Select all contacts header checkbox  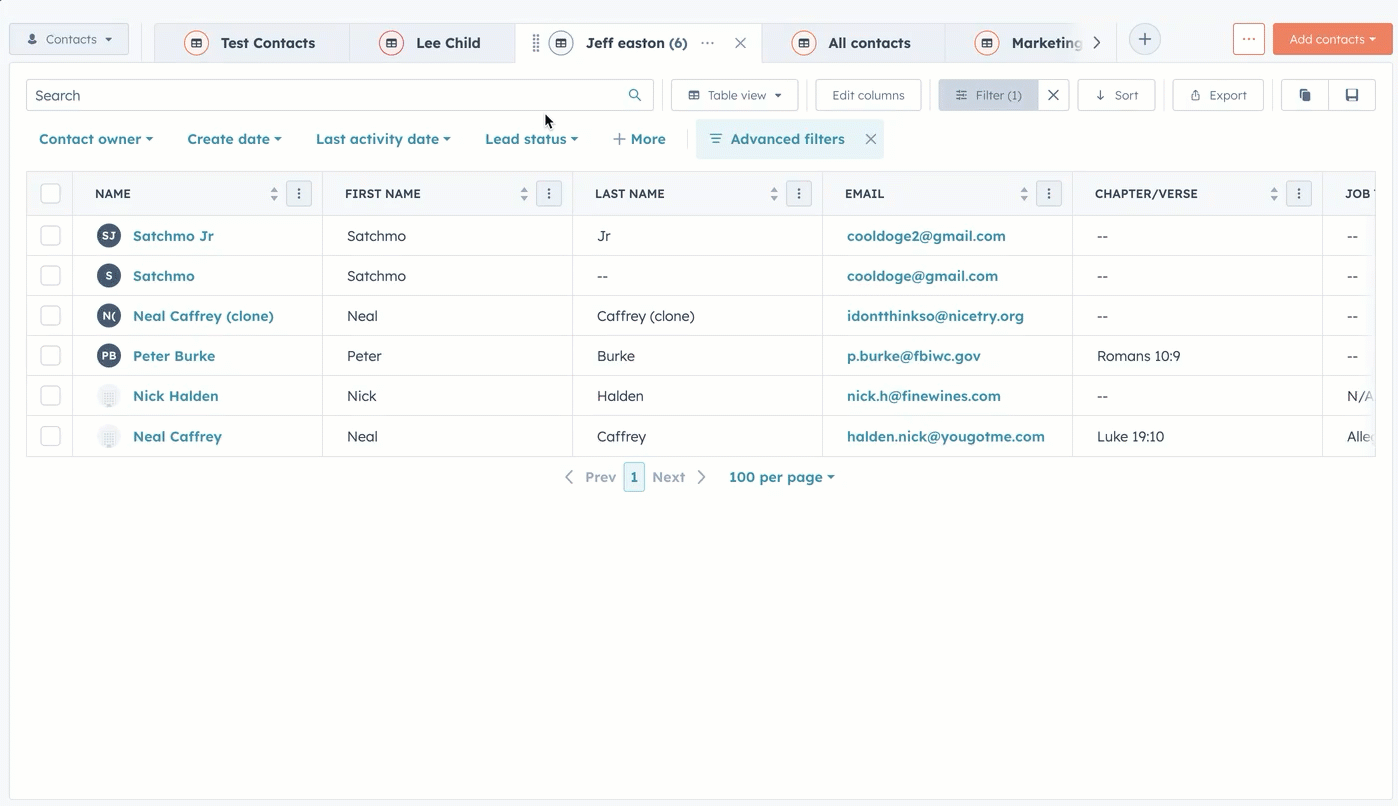pos(50,194)
